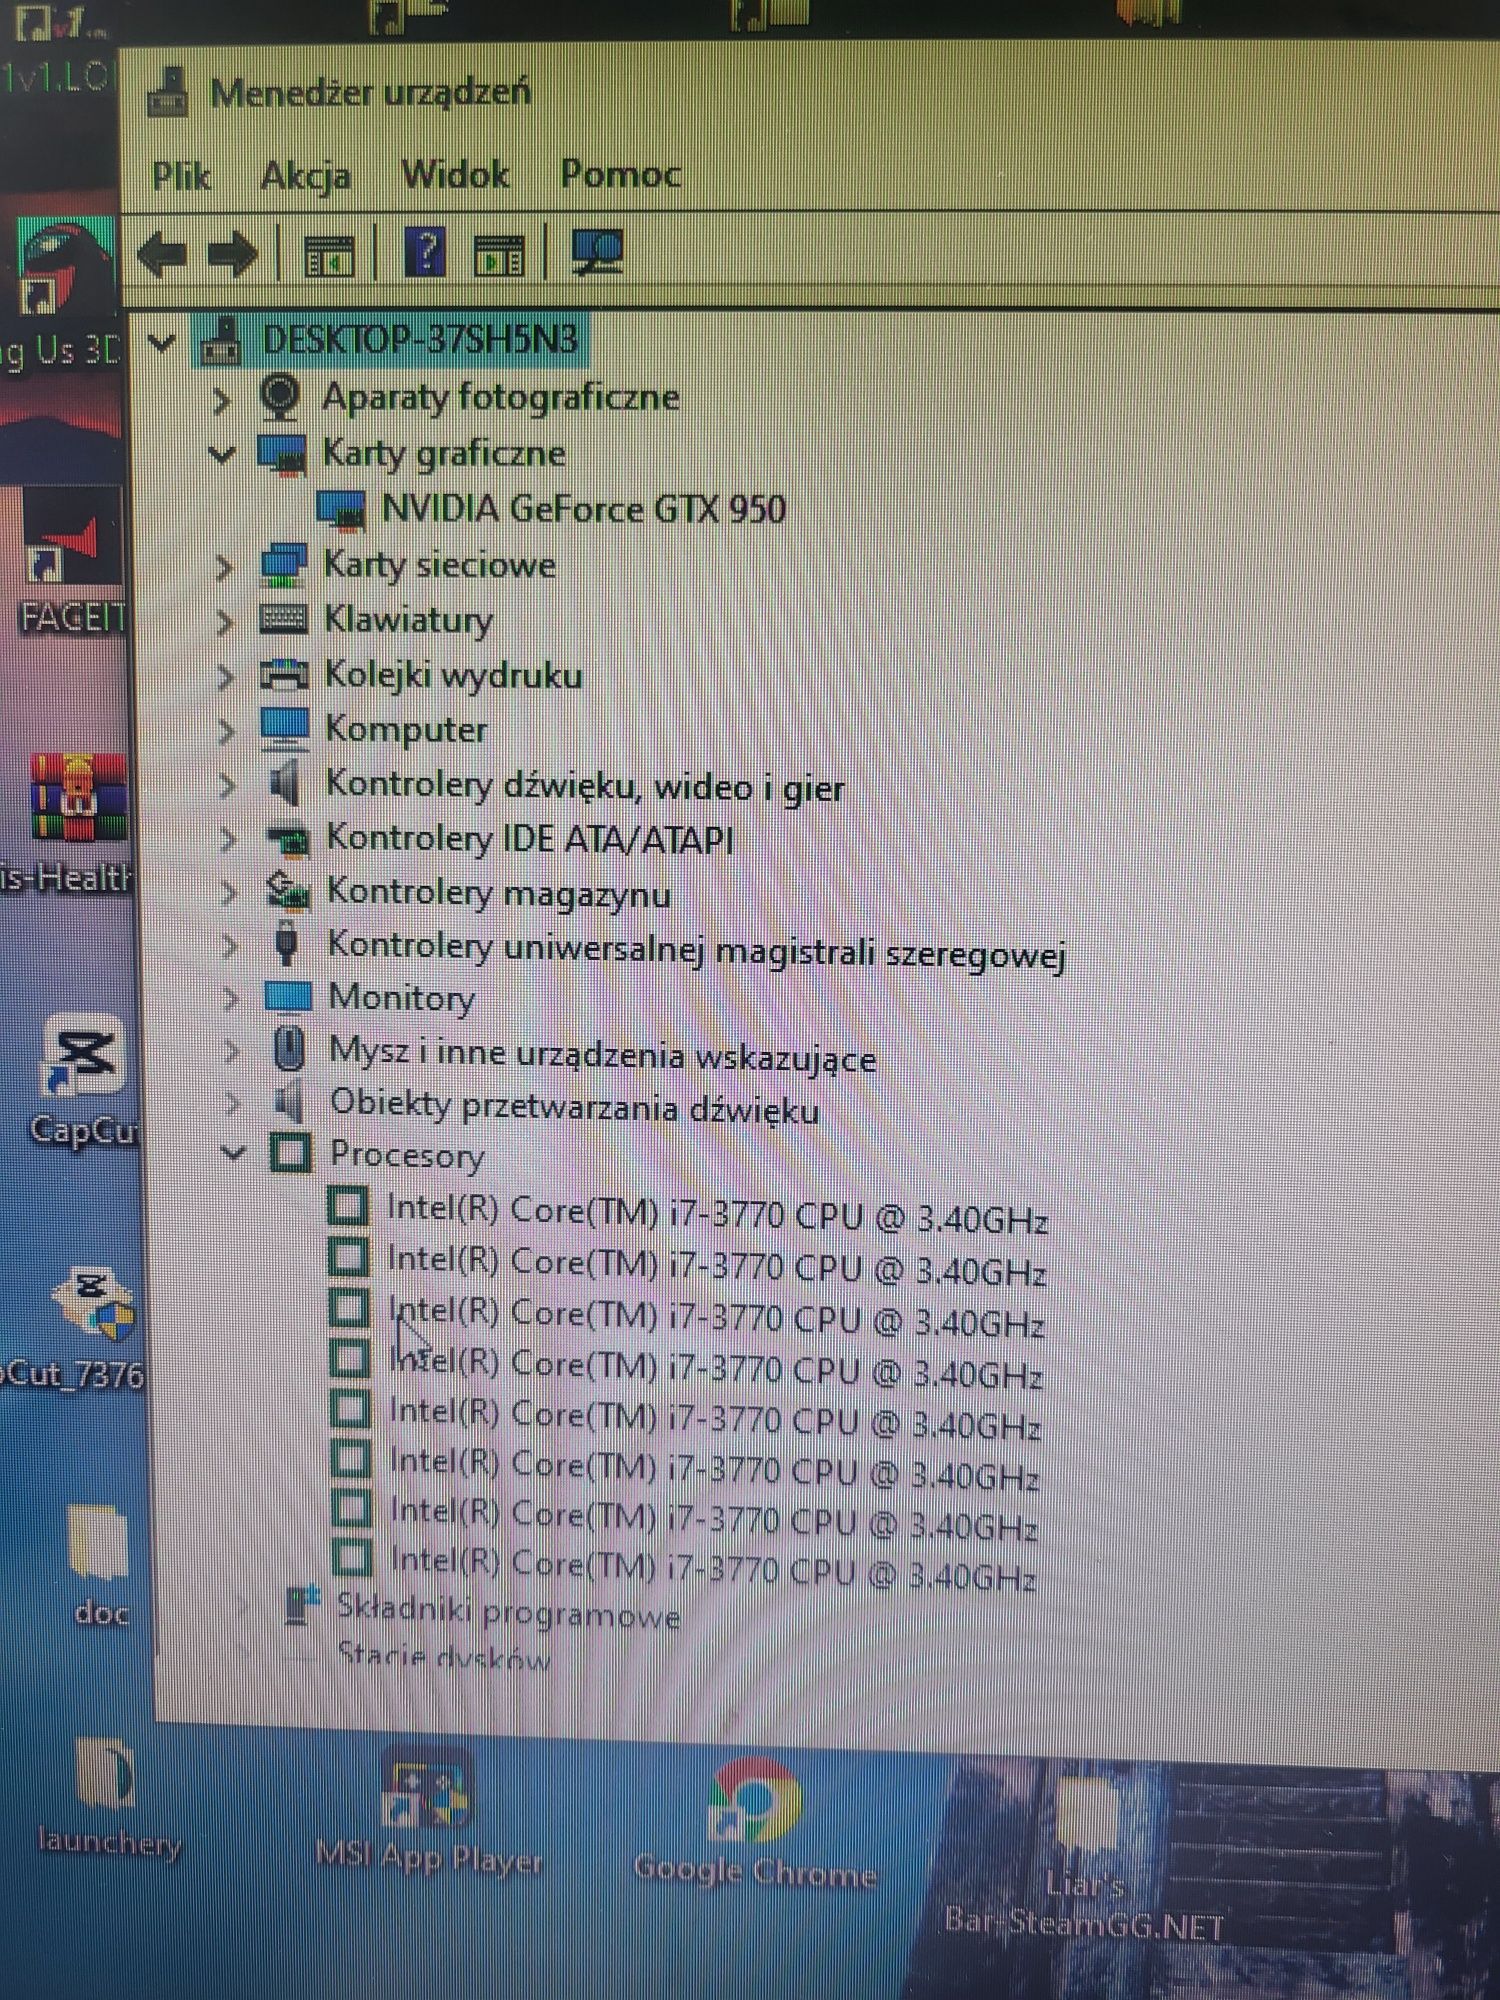Select the DESKTOP-37SH5N3 root label
This screenshot has height=2000, width=1500.
click(420, 340)
